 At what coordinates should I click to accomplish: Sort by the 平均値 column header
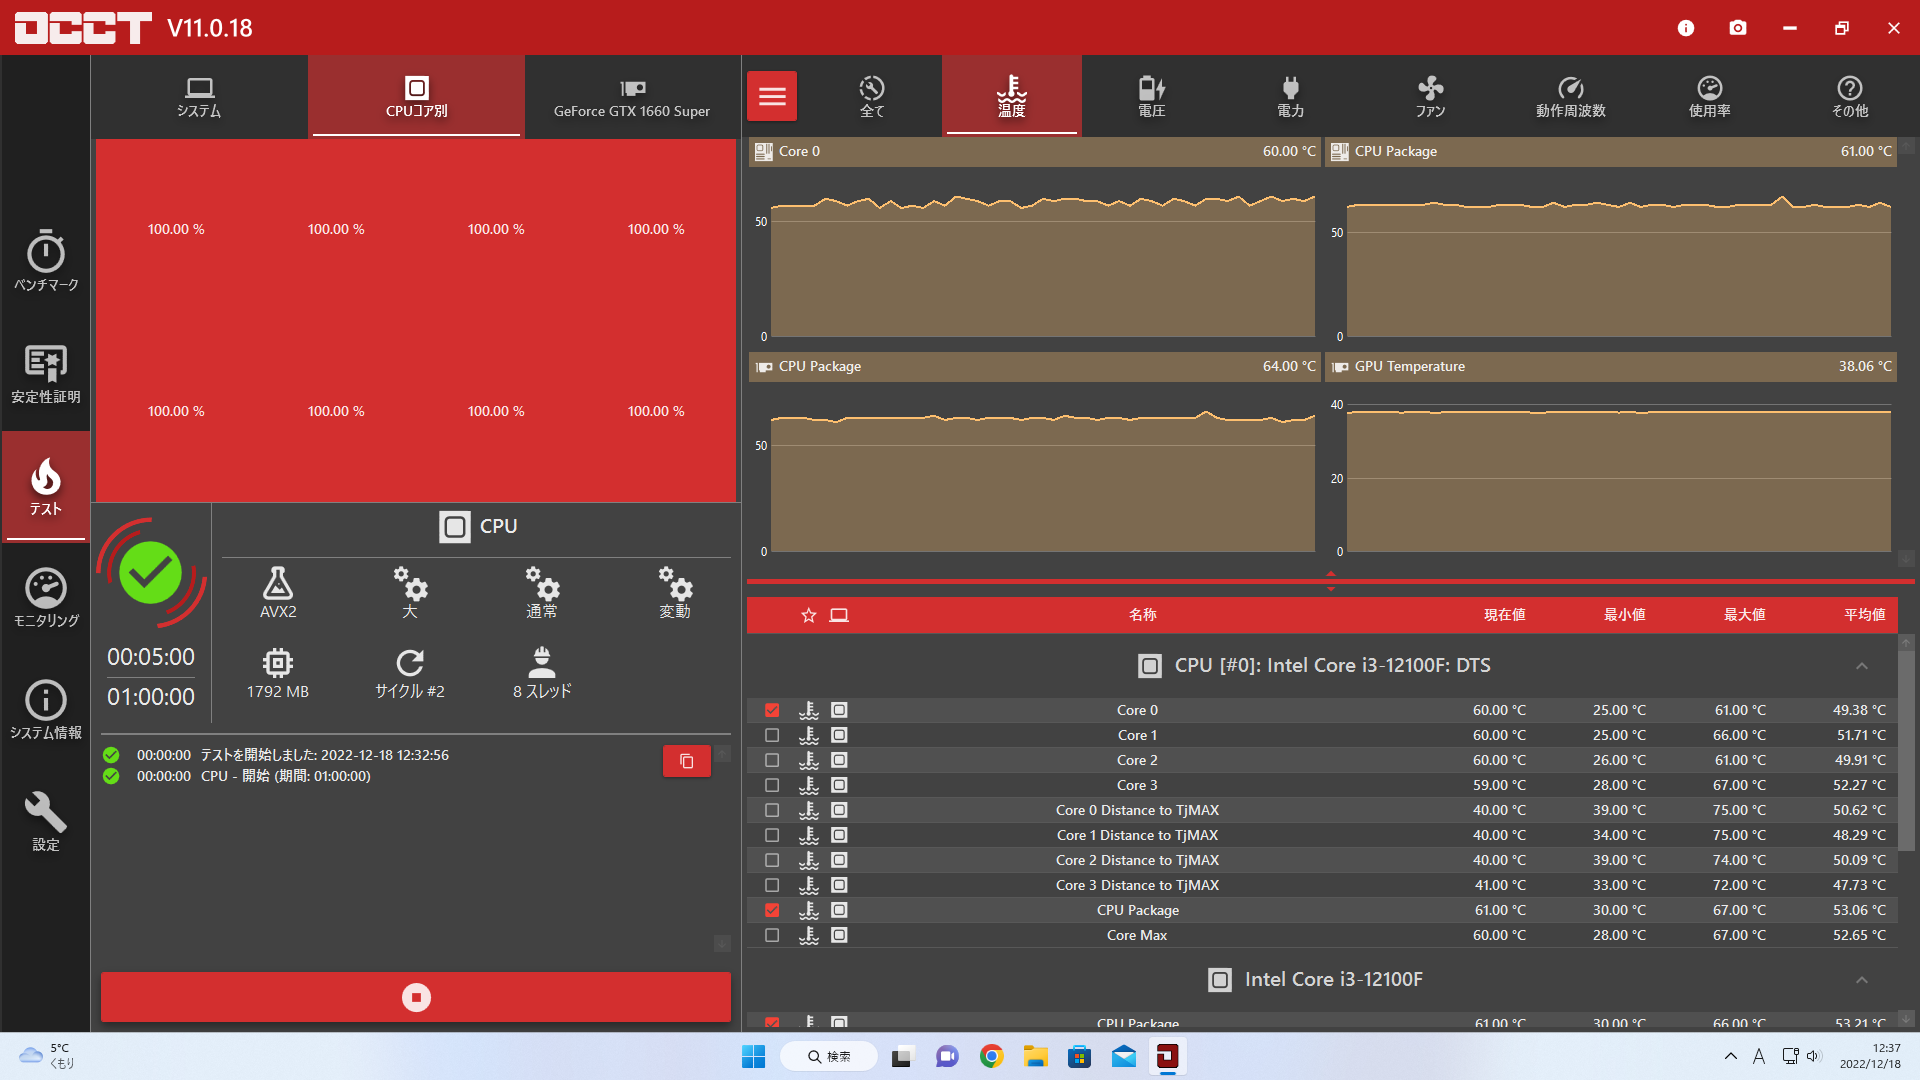(1864, 615)
